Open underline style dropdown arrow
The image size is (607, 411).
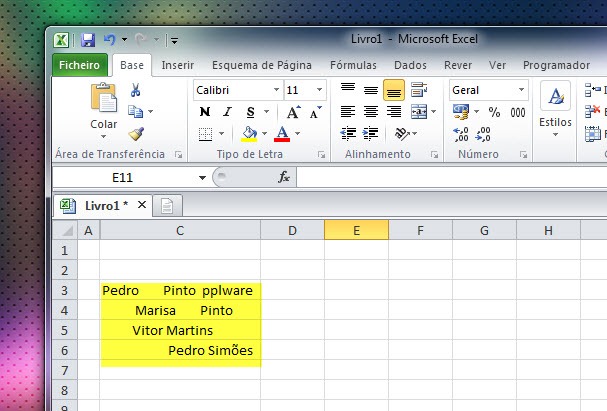coord(266,112)
